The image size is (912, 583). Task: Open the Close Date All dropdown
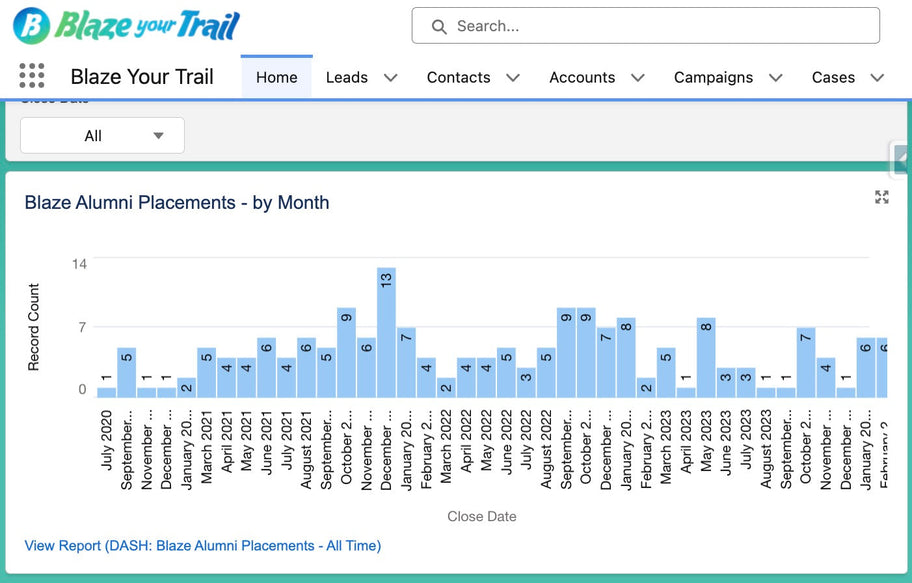(x=102, y=136)
